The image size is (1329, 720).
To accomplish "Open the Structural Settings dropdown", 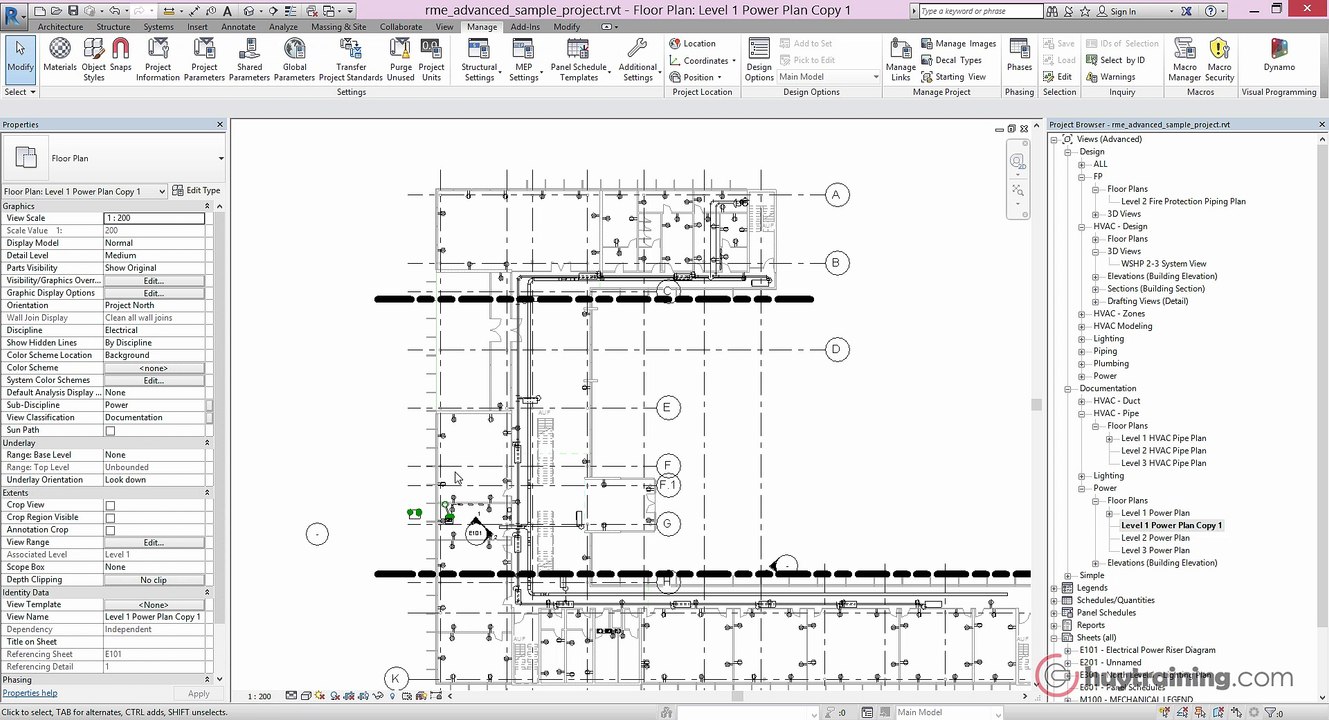I will pyautogui.click(x=479, y=59).
